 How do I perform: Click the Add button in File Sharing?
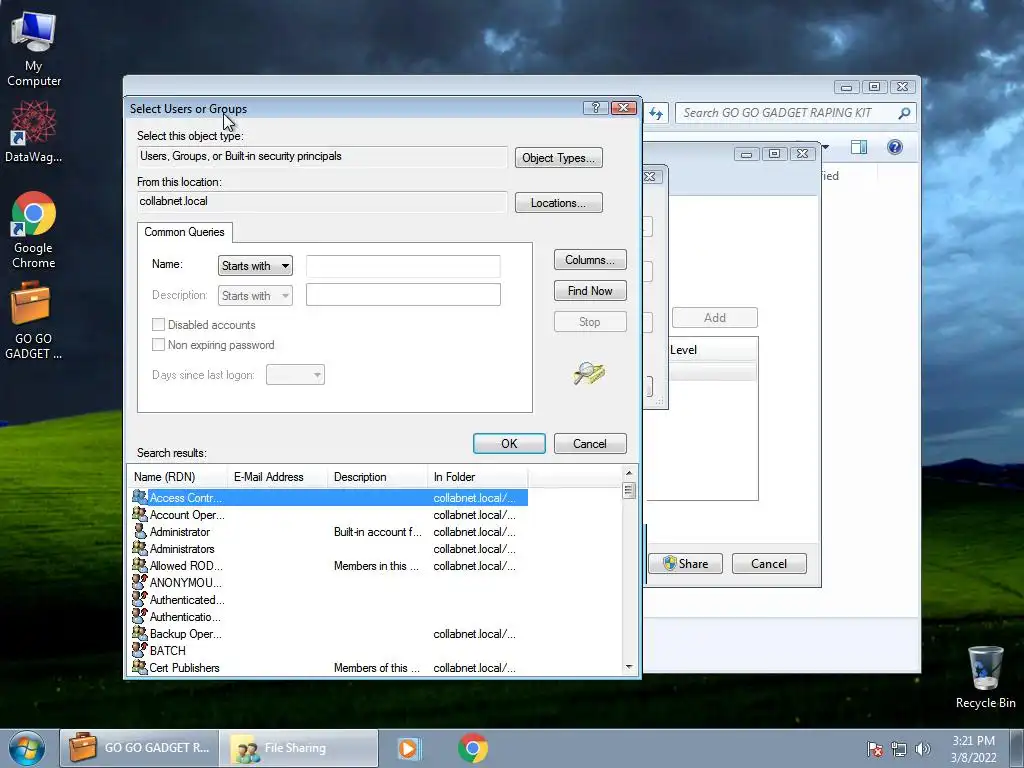pos(714,317)
